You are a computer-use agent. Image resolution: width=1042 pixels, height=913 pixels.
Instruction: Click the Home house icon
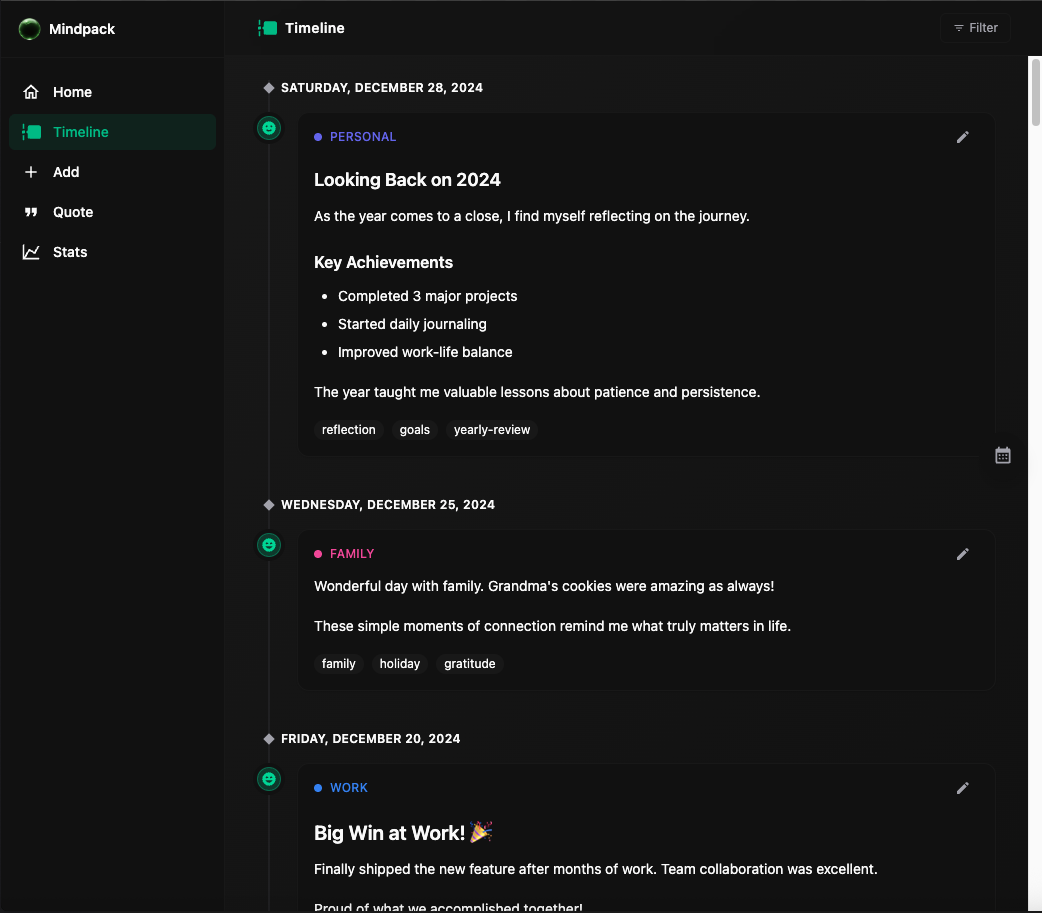click(31, 92)
